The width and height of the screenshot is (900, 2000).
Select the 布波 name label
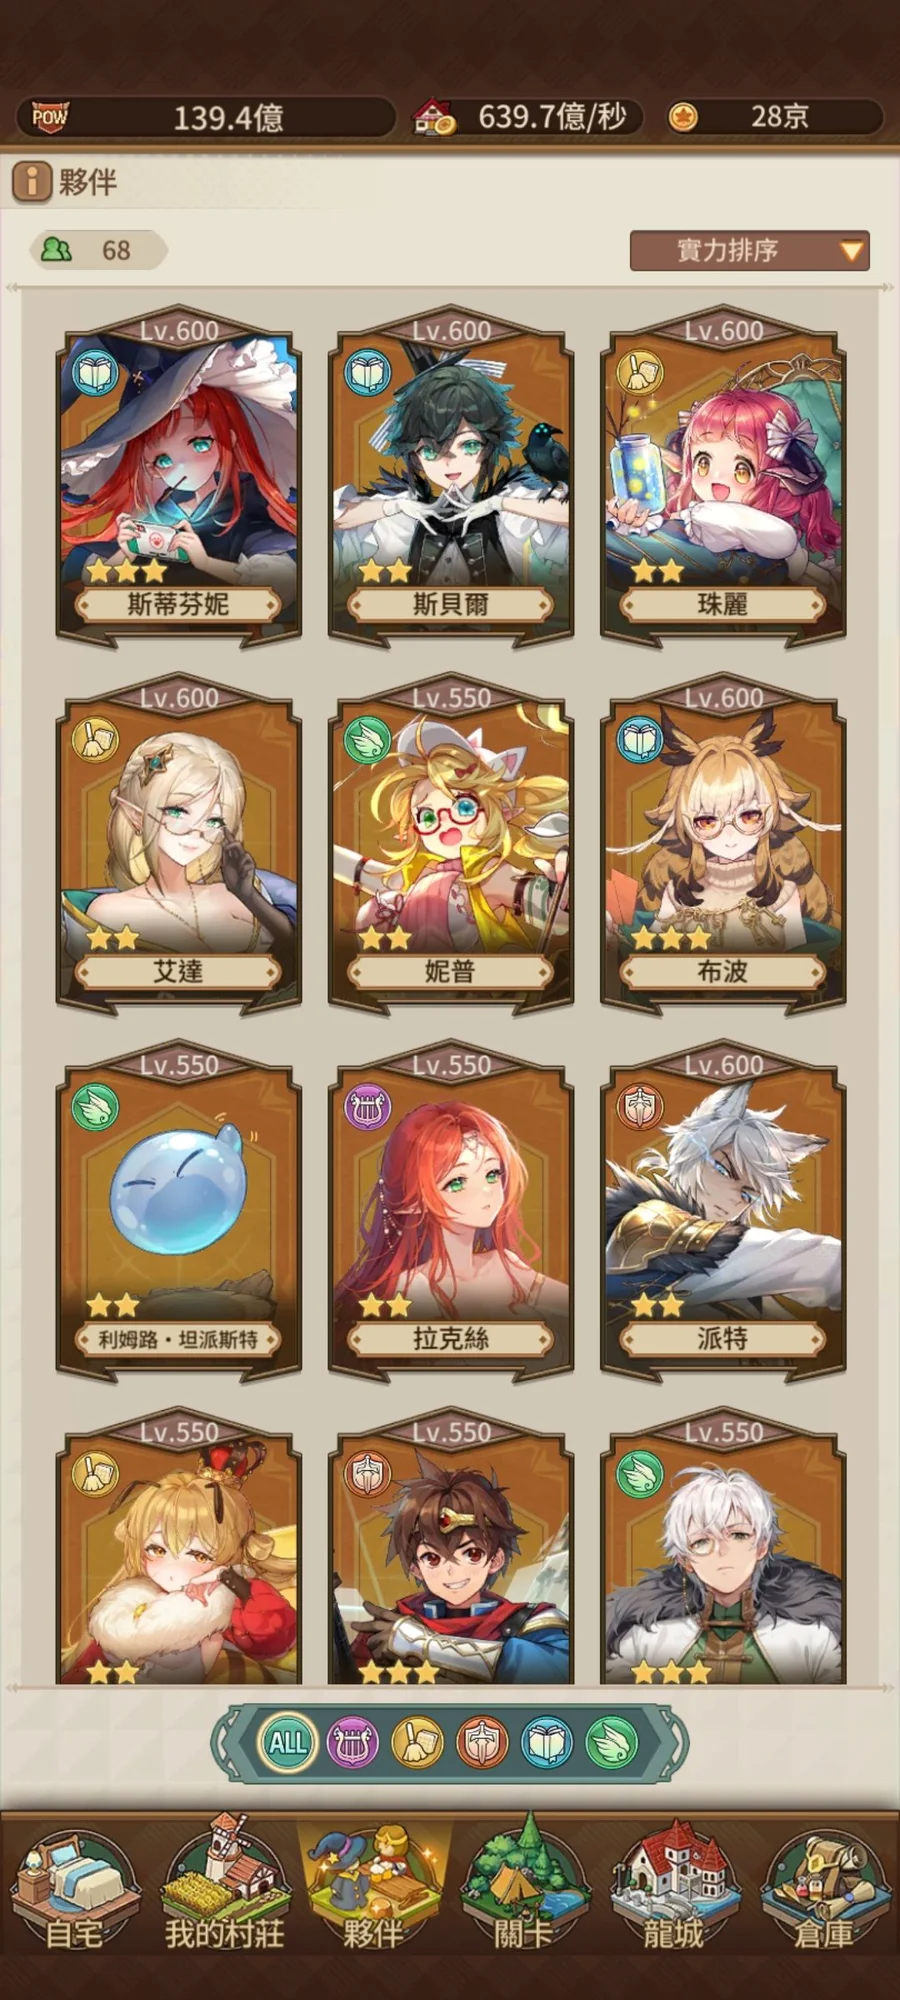coord(723,971)
